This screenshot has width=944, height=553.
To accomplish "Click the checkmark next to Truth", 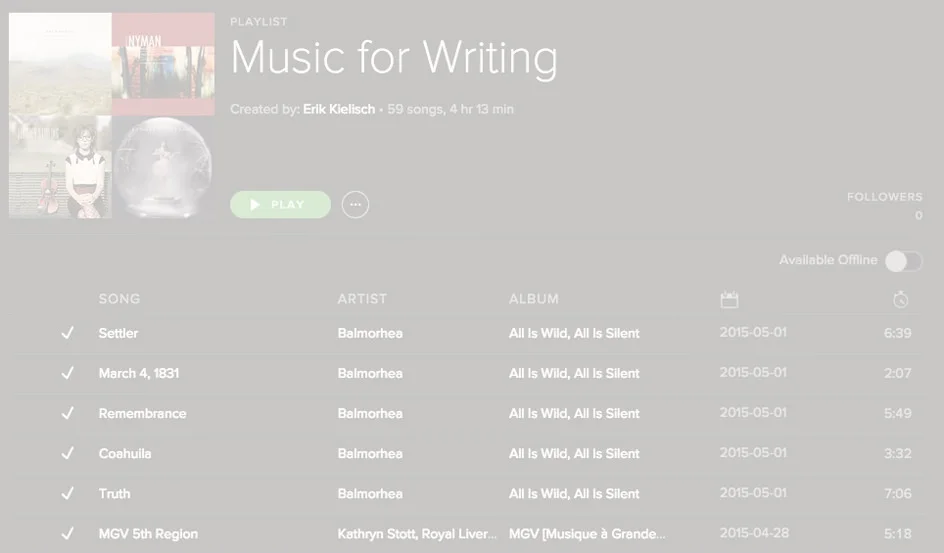I will (67, 493).
